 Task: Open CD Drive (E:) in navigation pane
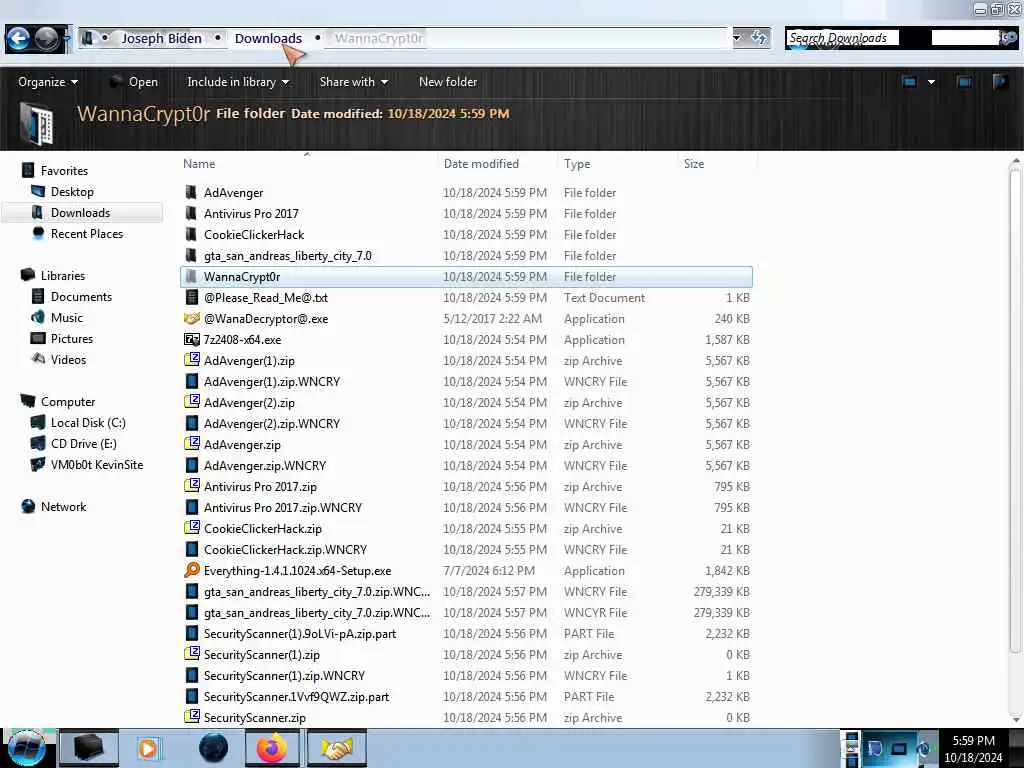pyautogui.click(x=84, y=443)
